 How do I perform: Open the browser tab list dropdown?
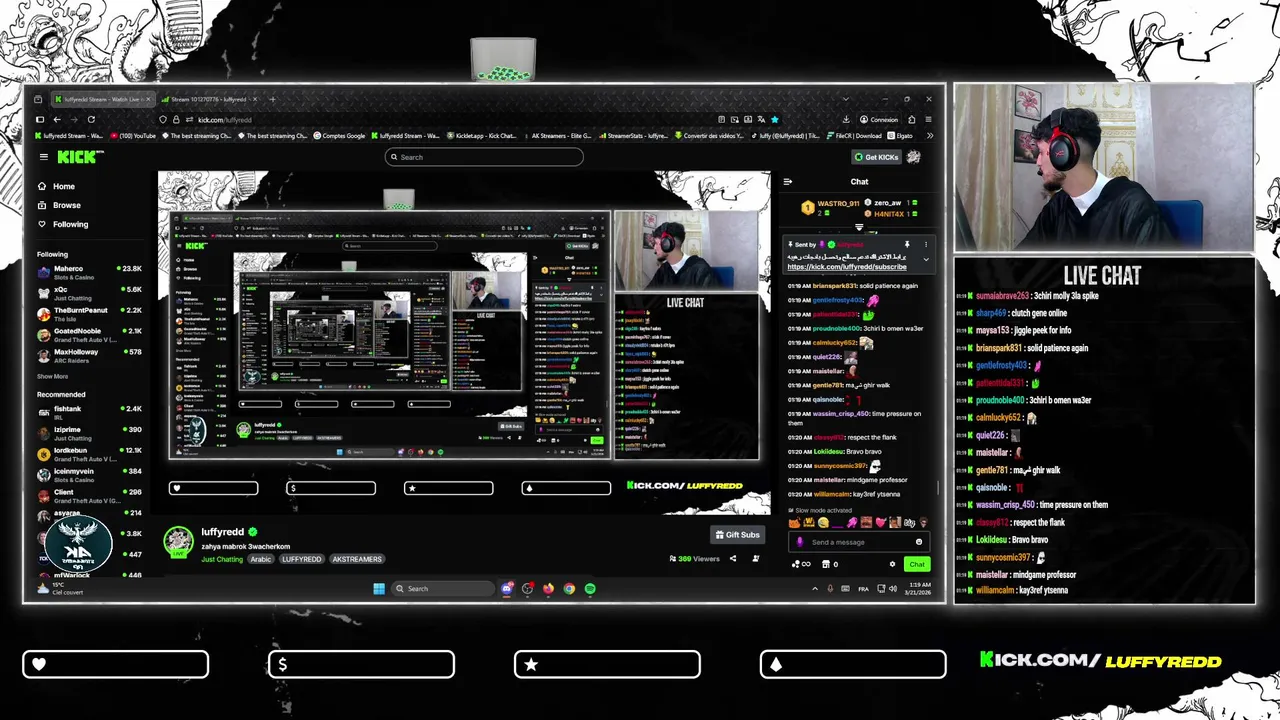845,99
